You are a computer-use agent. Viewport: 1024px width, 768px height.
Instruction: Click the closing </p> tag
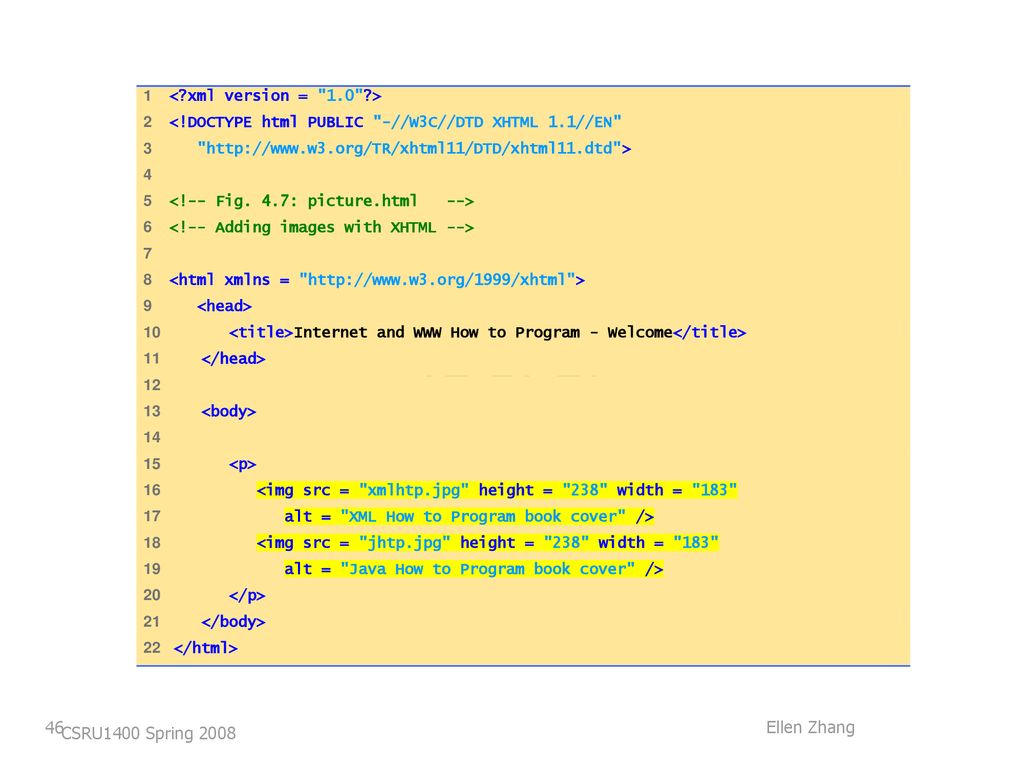click(x=247, y=596)
